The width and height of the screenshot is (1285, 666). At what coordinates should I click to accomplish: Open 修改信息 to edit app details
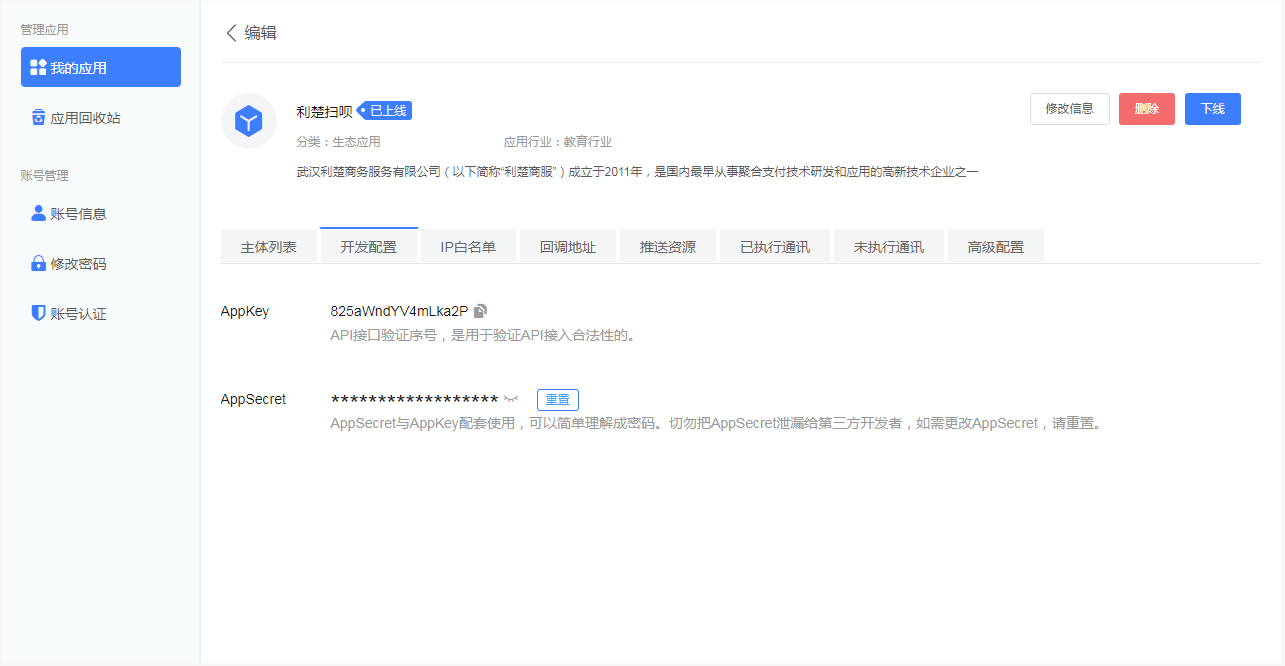(1069, 109)
